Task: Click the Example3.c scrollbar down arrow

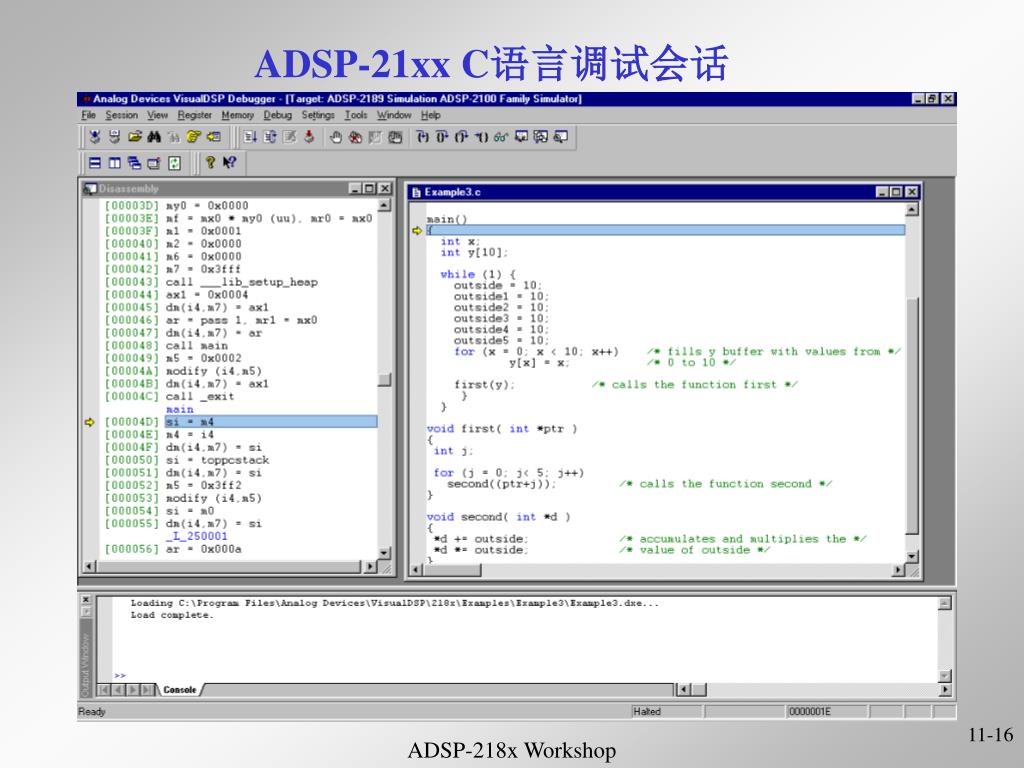Action: pos(912,556)
